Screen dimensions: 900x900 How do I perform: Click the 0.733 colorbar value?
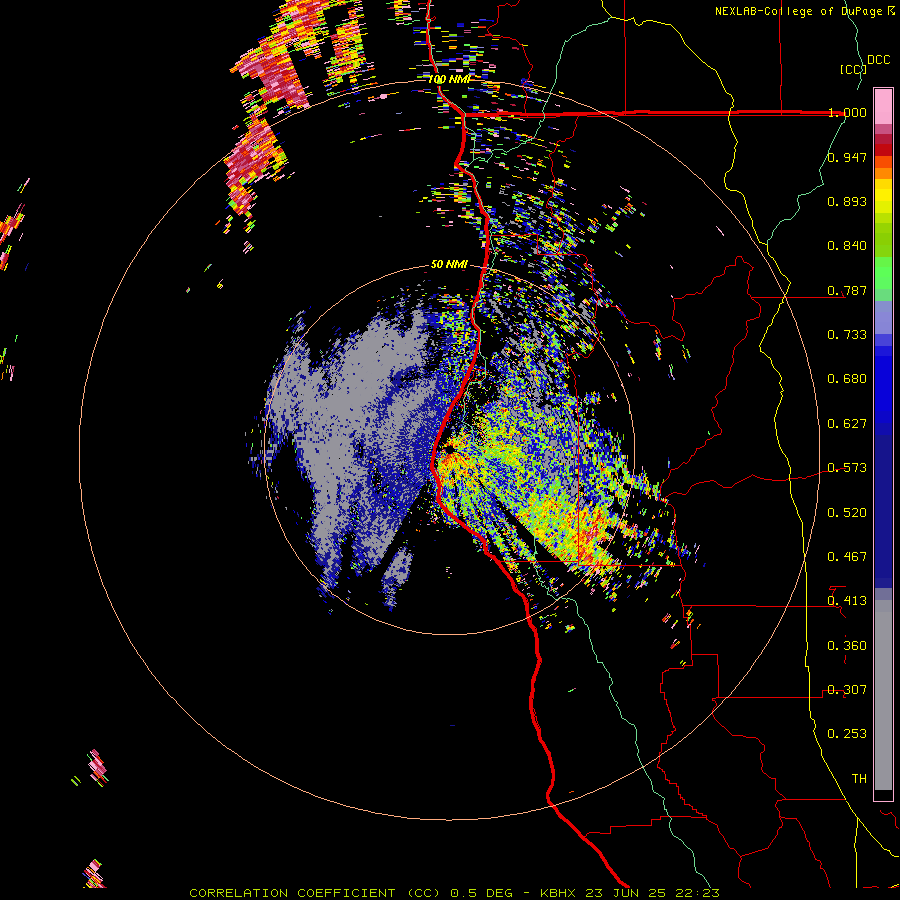point(847,335)
